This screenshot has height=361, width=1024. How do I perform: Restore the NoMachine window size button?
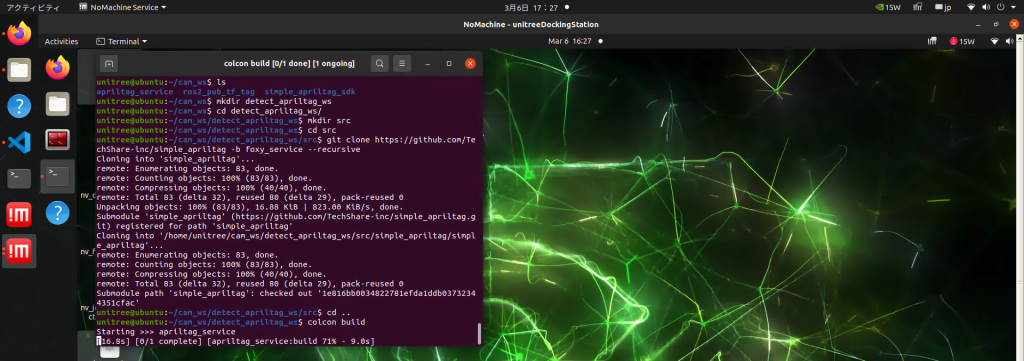tap(996, 24)
